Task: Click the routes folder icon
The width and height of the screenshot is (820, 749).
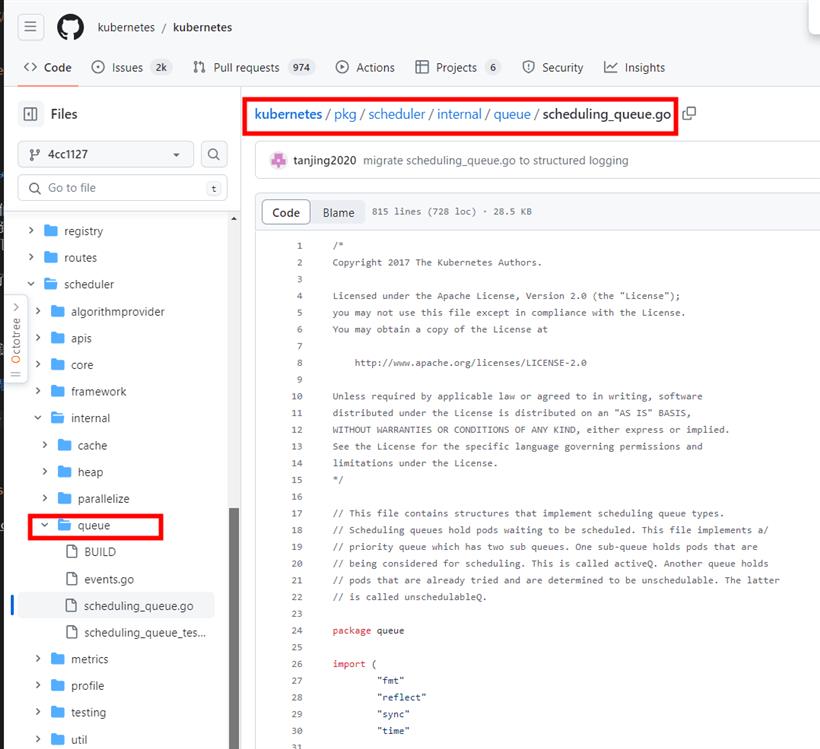Action: (51, 257)
